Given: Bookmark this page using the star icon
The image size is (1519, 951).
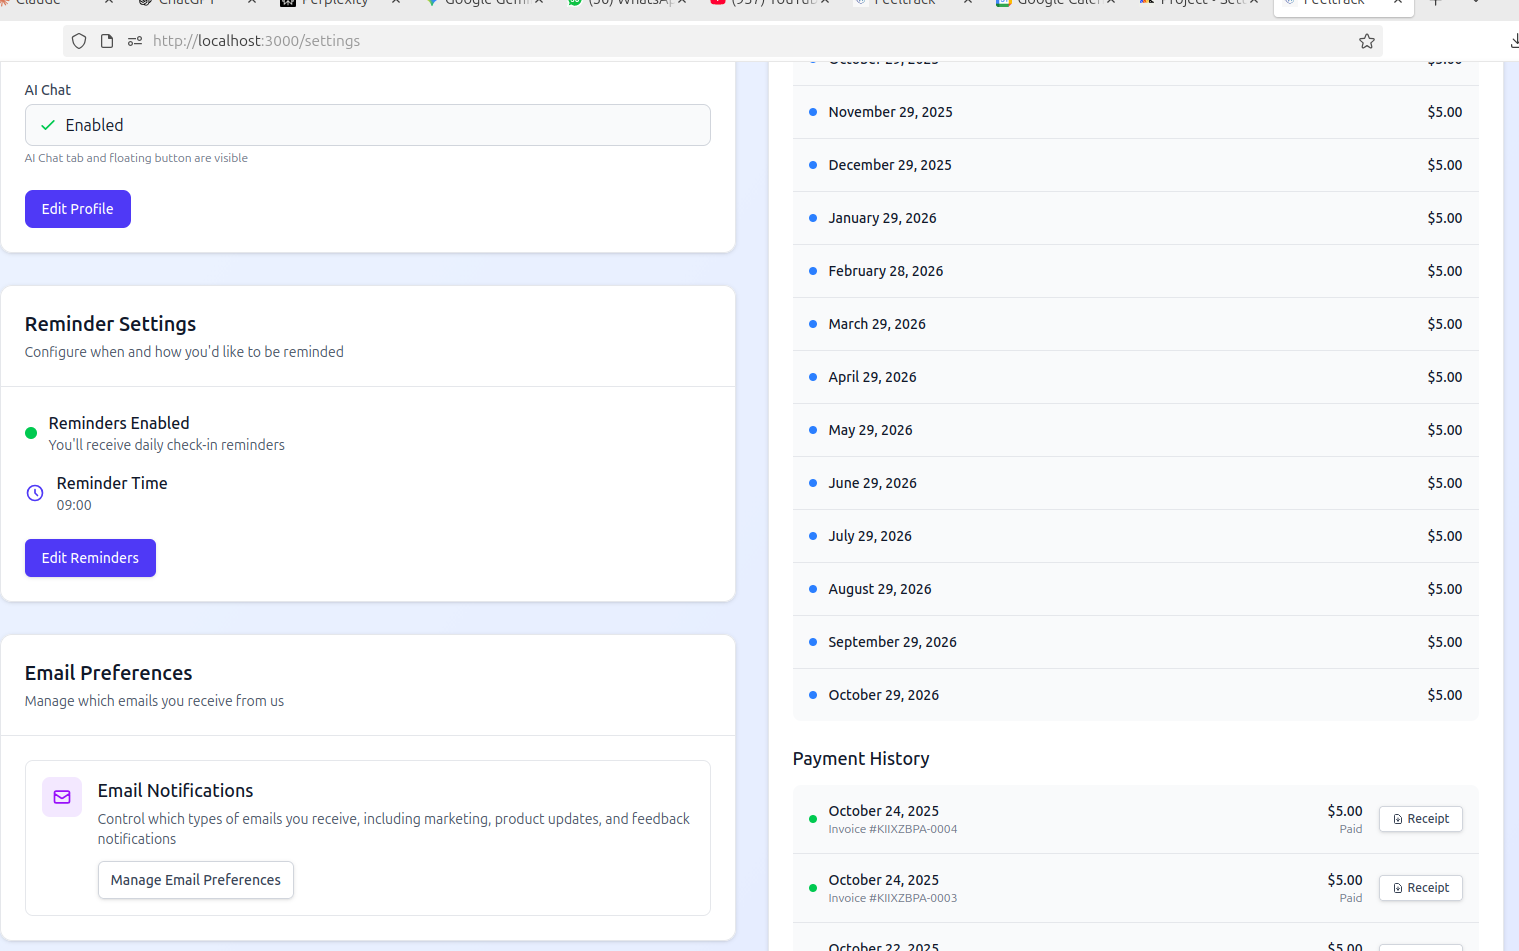Looking at the screenshot, I should pyautogui.click(x=1366, y=41).
